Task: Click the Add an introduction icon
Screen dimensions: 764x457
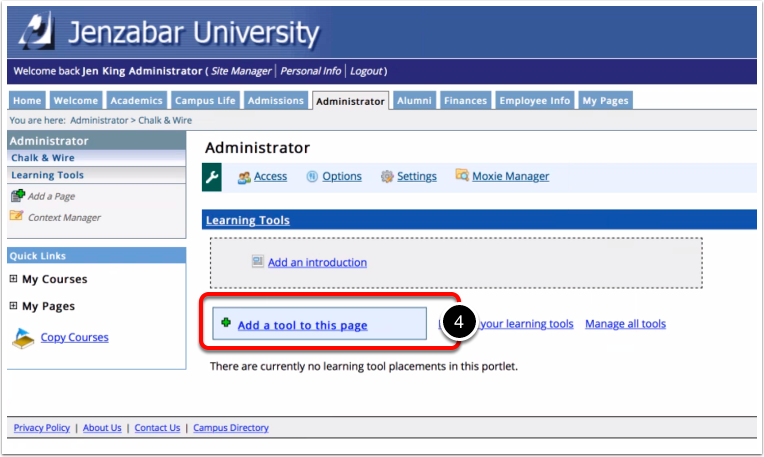Action: coord(258,262)
